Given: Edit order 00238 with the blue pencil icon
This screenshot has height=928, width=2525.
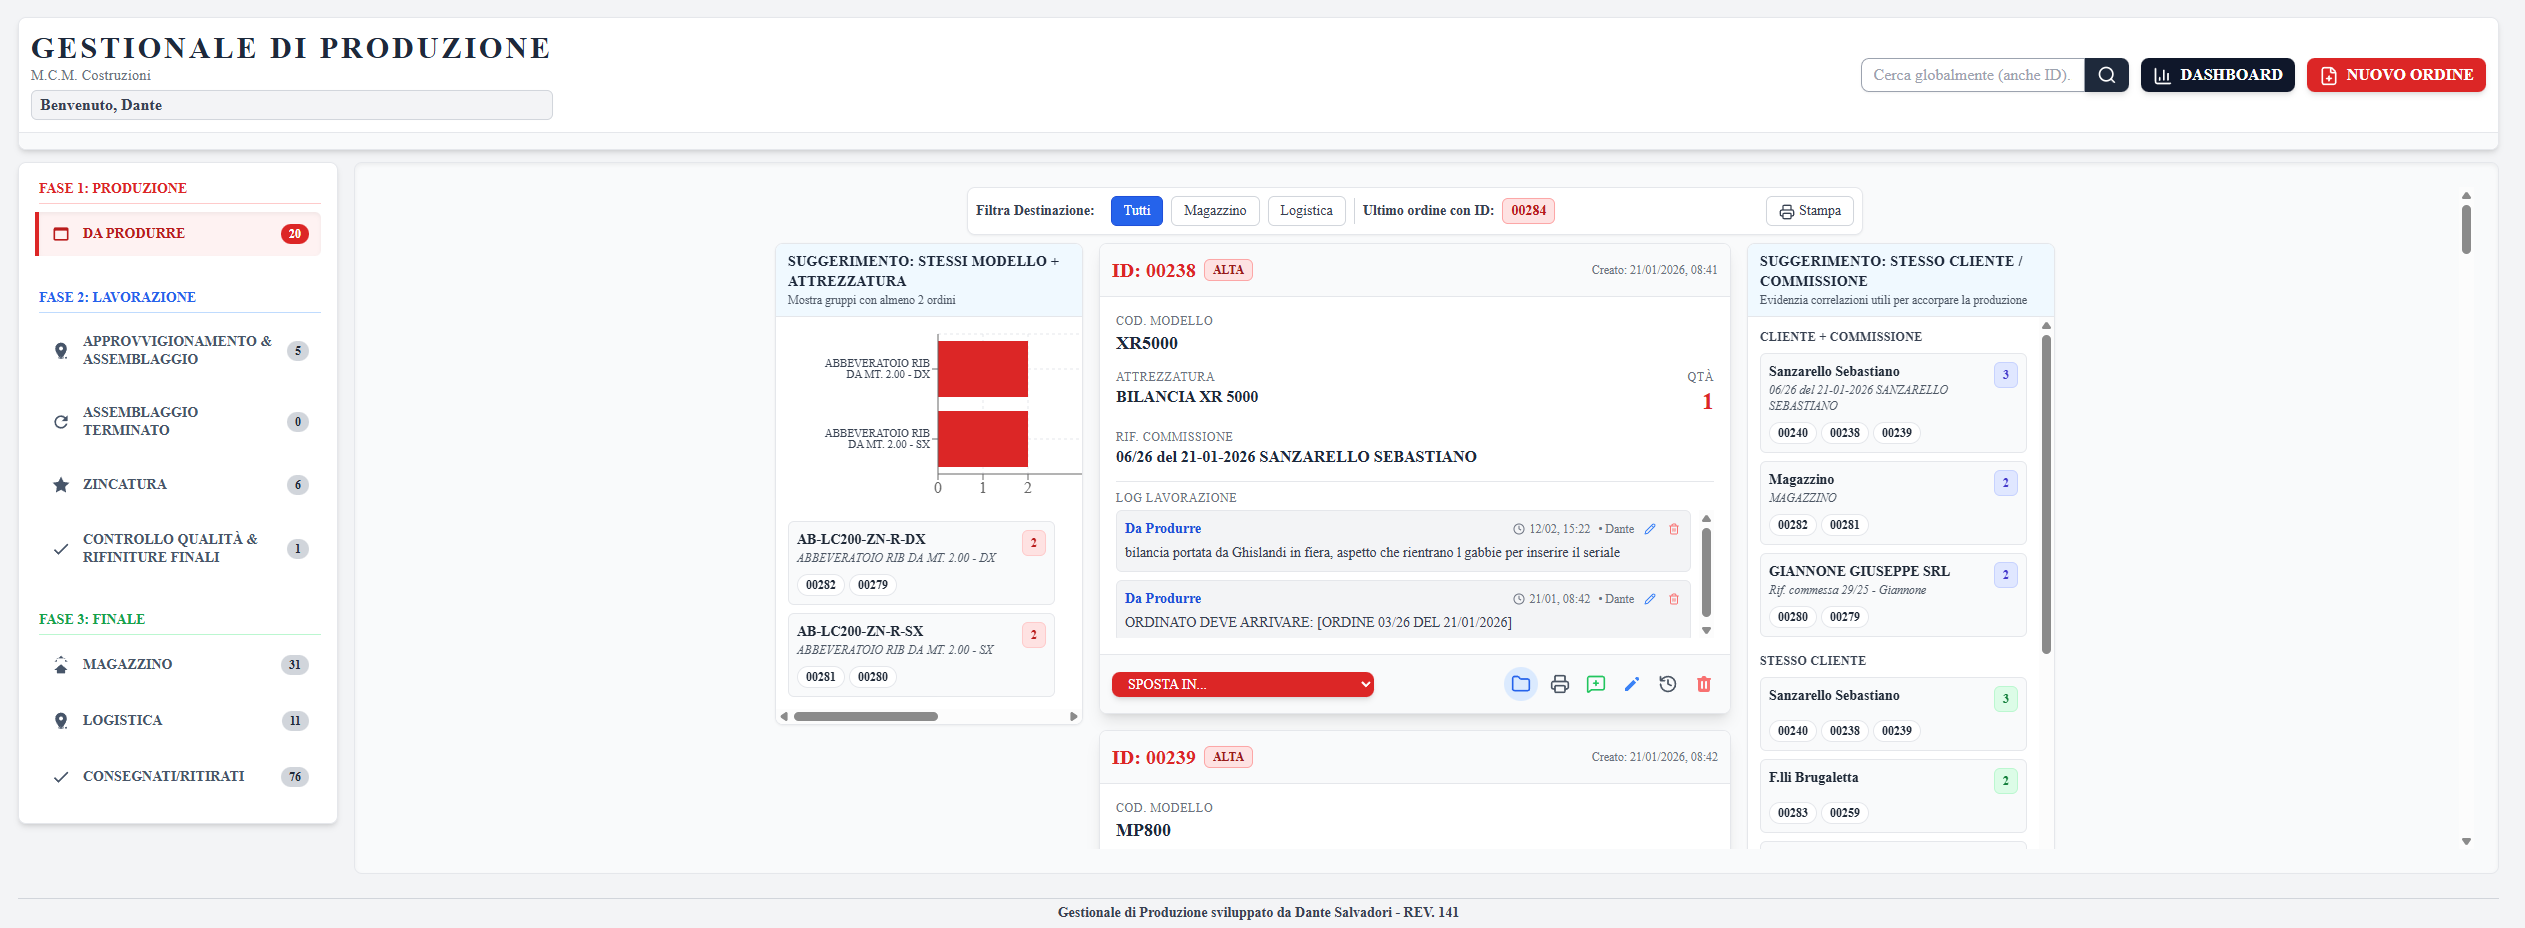Looking at the screenshot, I should [1632, 684].
